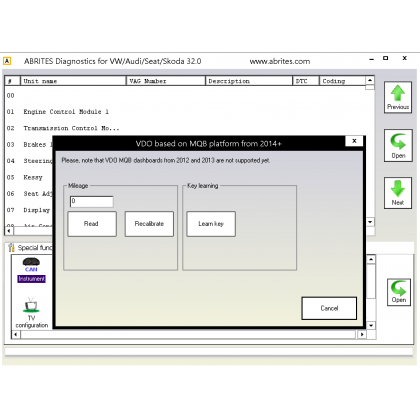Select the TV configuration icon
The image size is (420, 420).
[x=32, y=313]
